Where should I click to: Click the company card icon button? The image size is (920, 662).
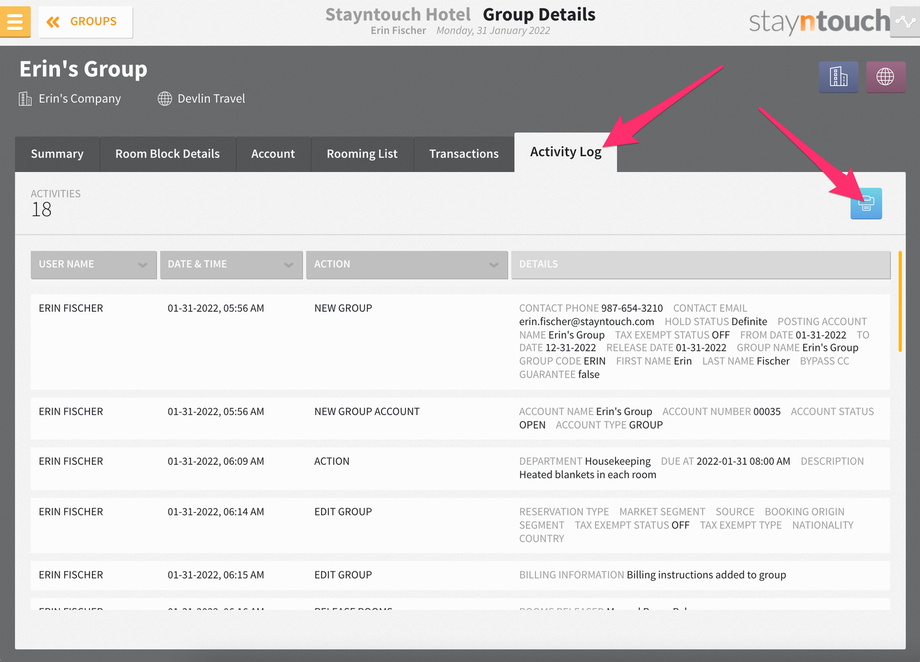coord(838,77)
